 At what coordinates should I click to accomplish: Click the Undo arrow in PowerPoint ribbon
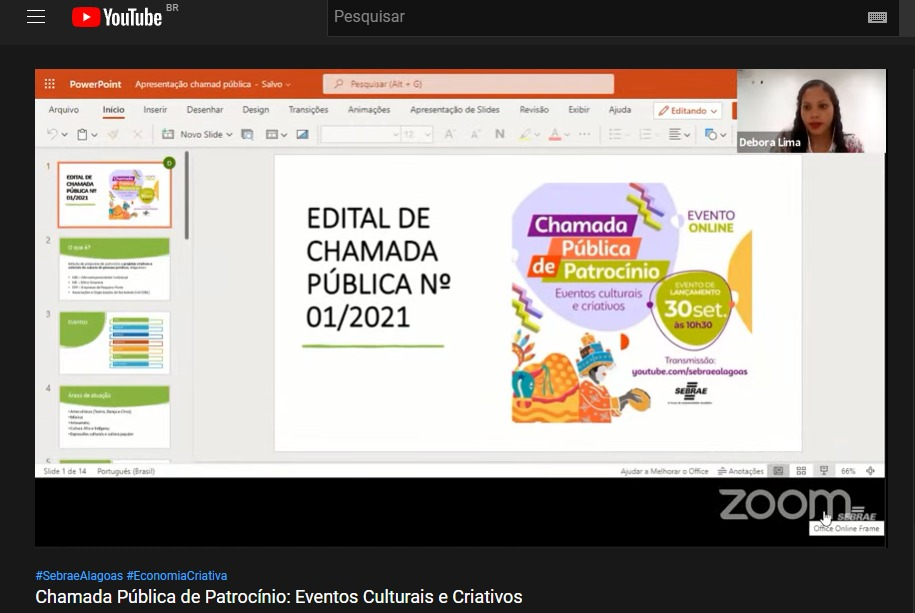(52, 134)
